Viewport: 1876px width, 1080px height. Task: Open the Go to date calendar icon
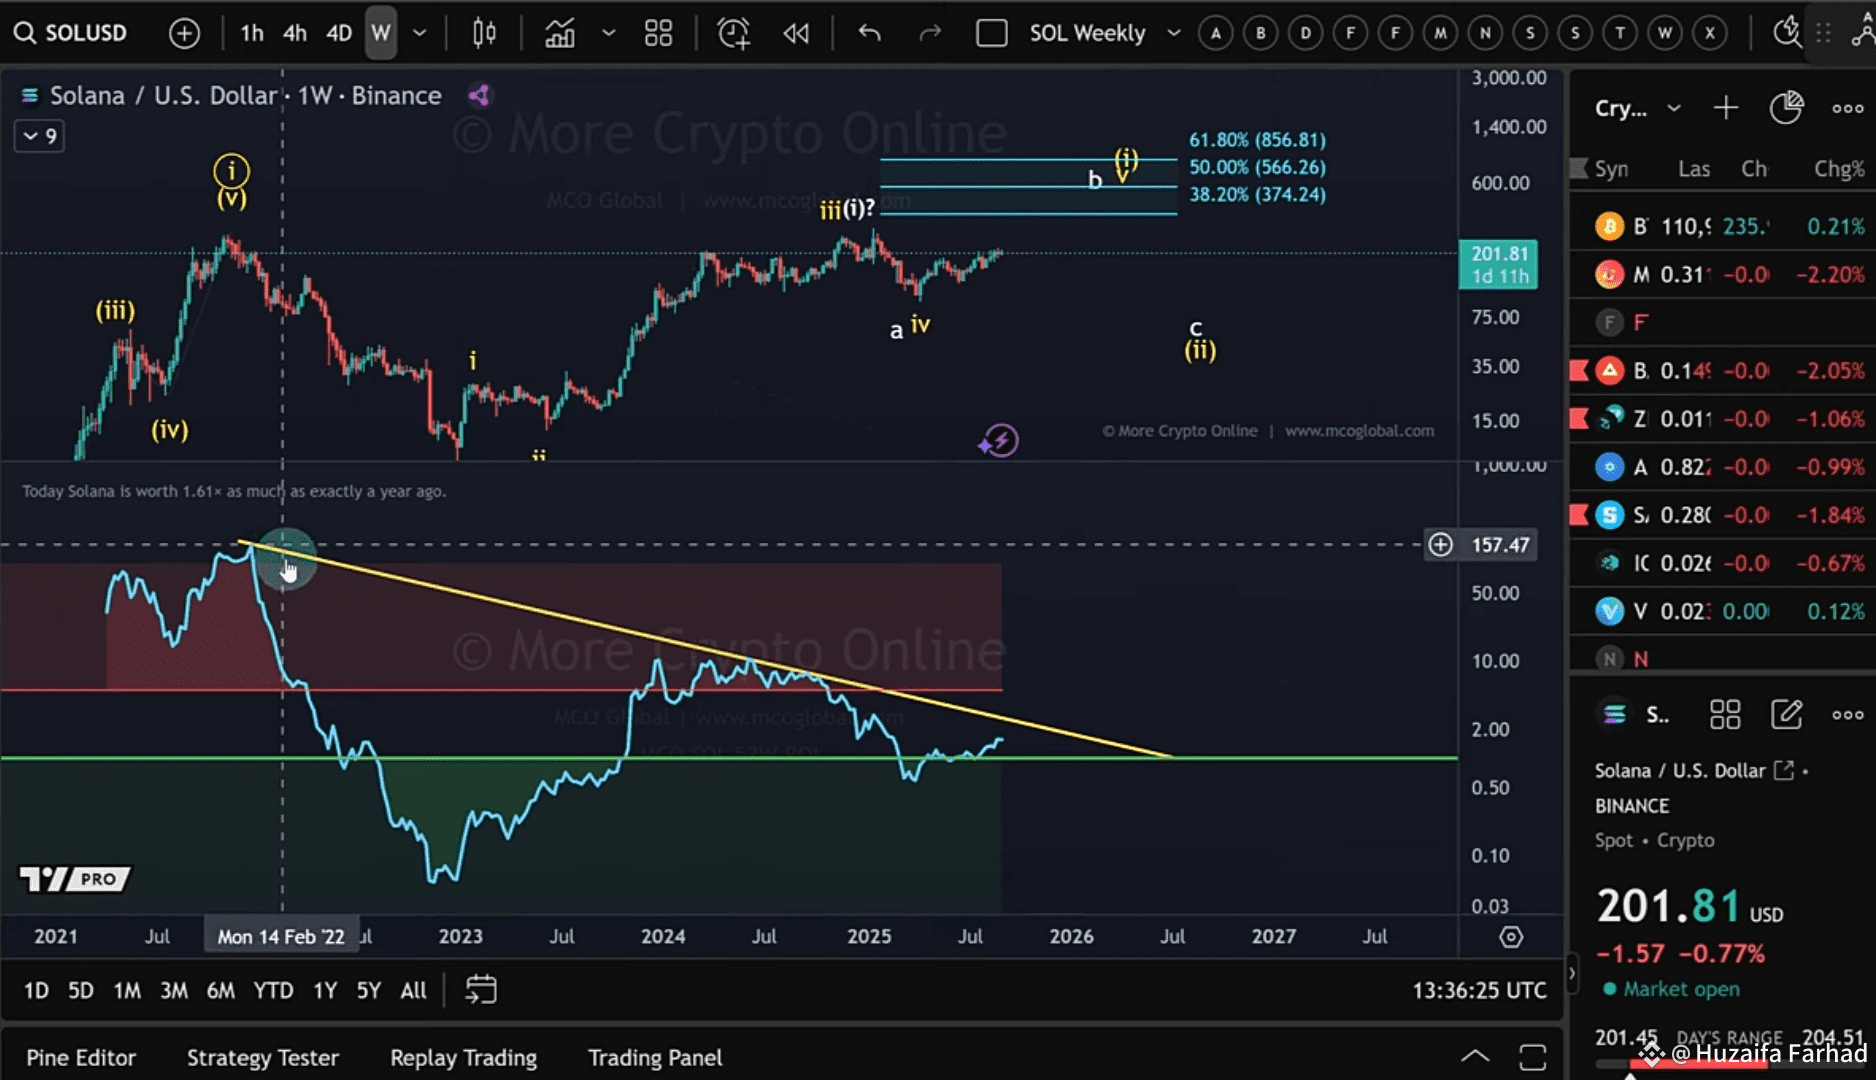click(481, 990)
